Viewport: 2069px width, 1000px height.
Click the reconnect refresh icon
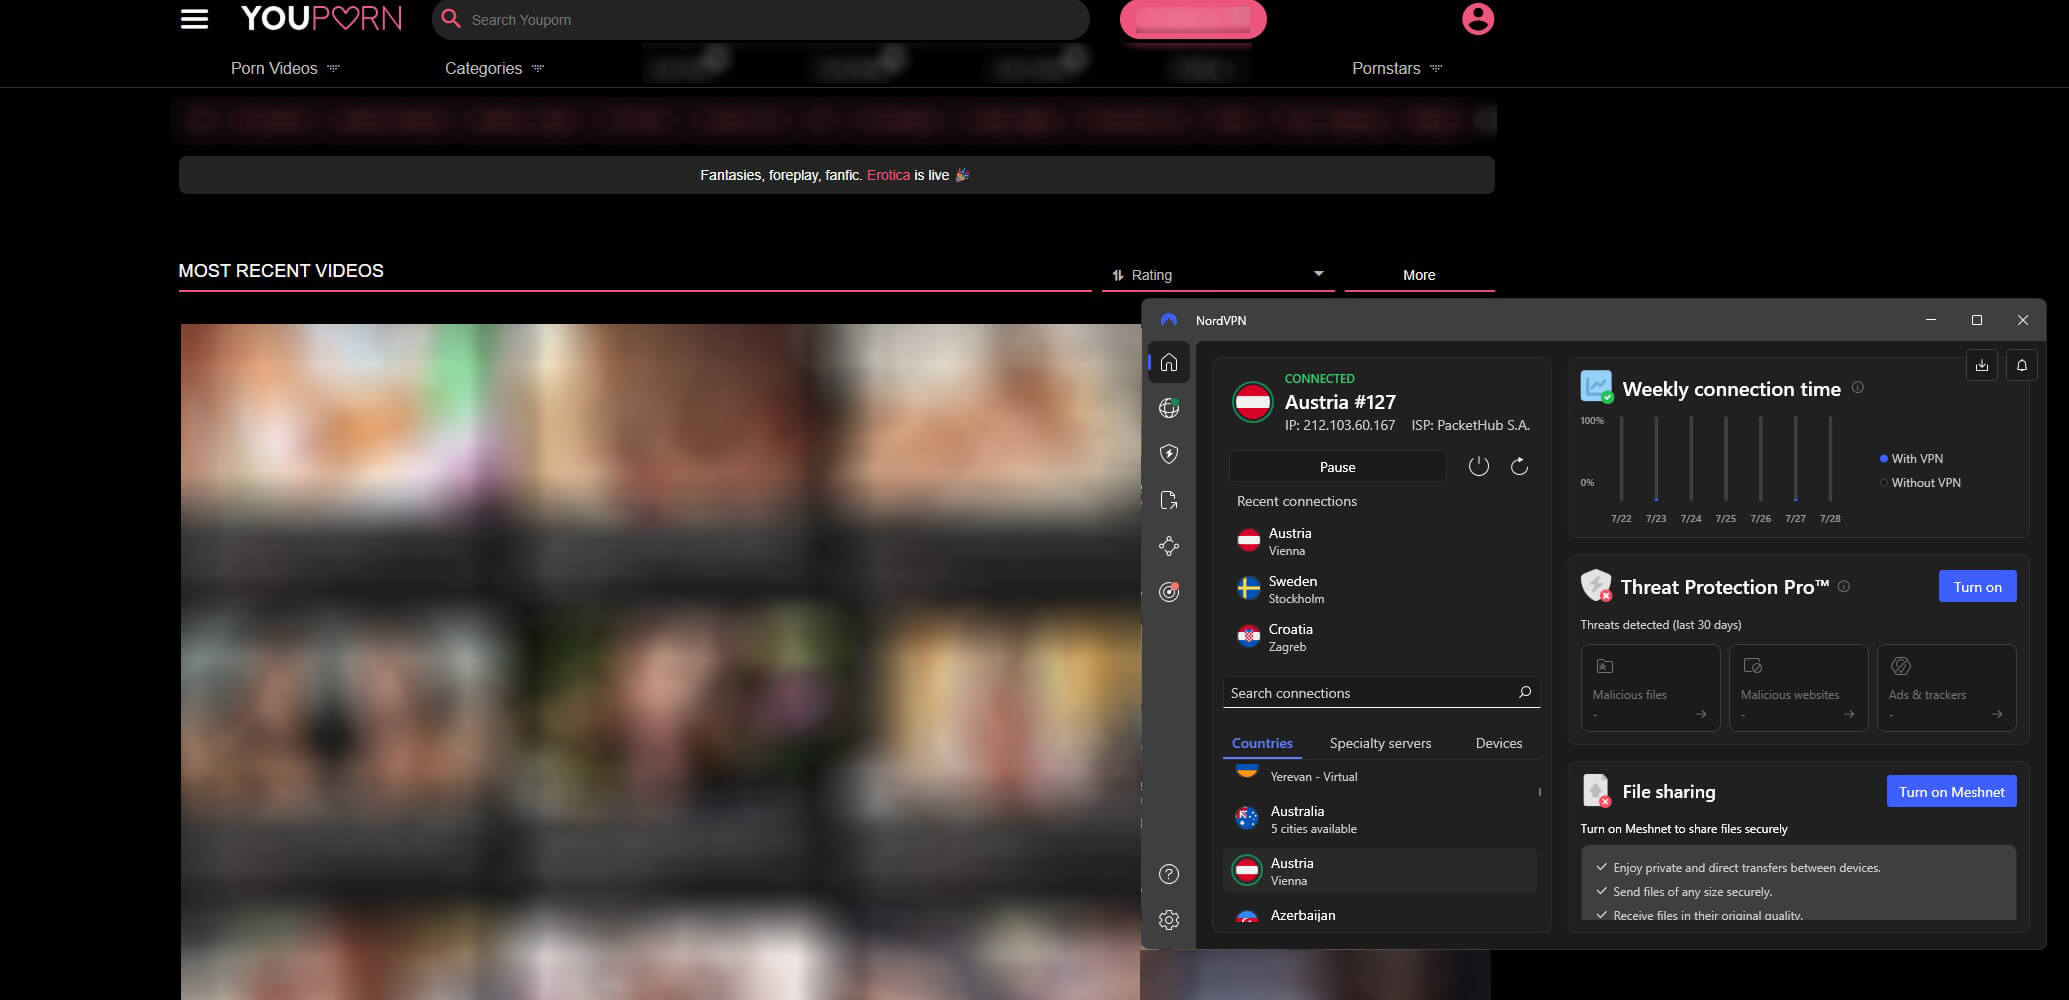1519,466
